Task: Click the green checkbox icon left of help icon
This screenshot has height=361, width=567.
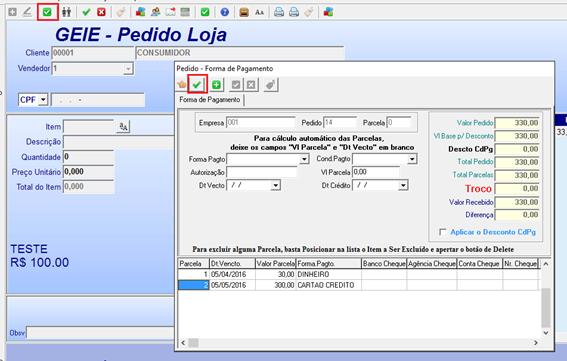Action: coord(205,12)
